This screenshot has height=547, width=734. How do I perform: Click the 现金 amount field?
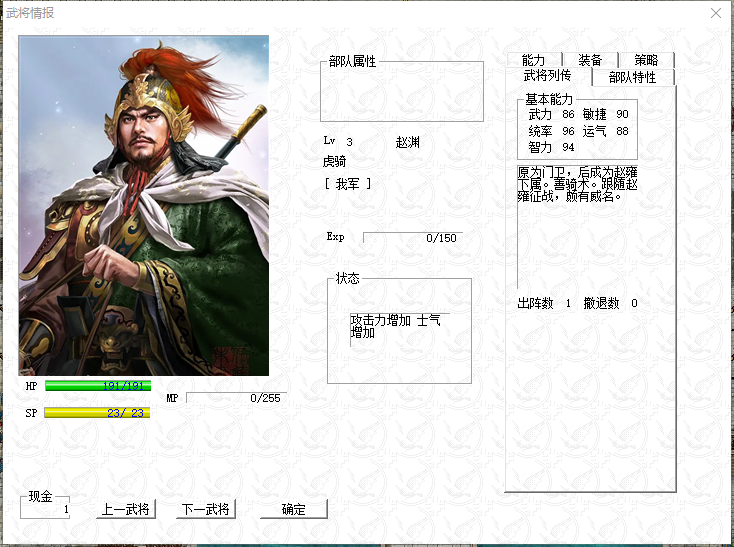(45, 509)
